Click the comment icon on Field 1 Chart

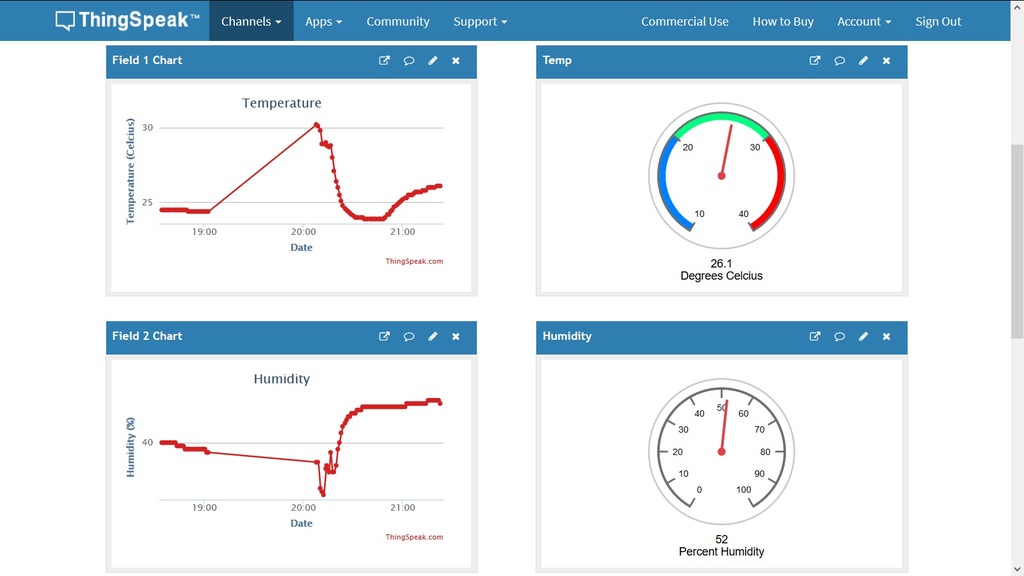pos(409,61)
